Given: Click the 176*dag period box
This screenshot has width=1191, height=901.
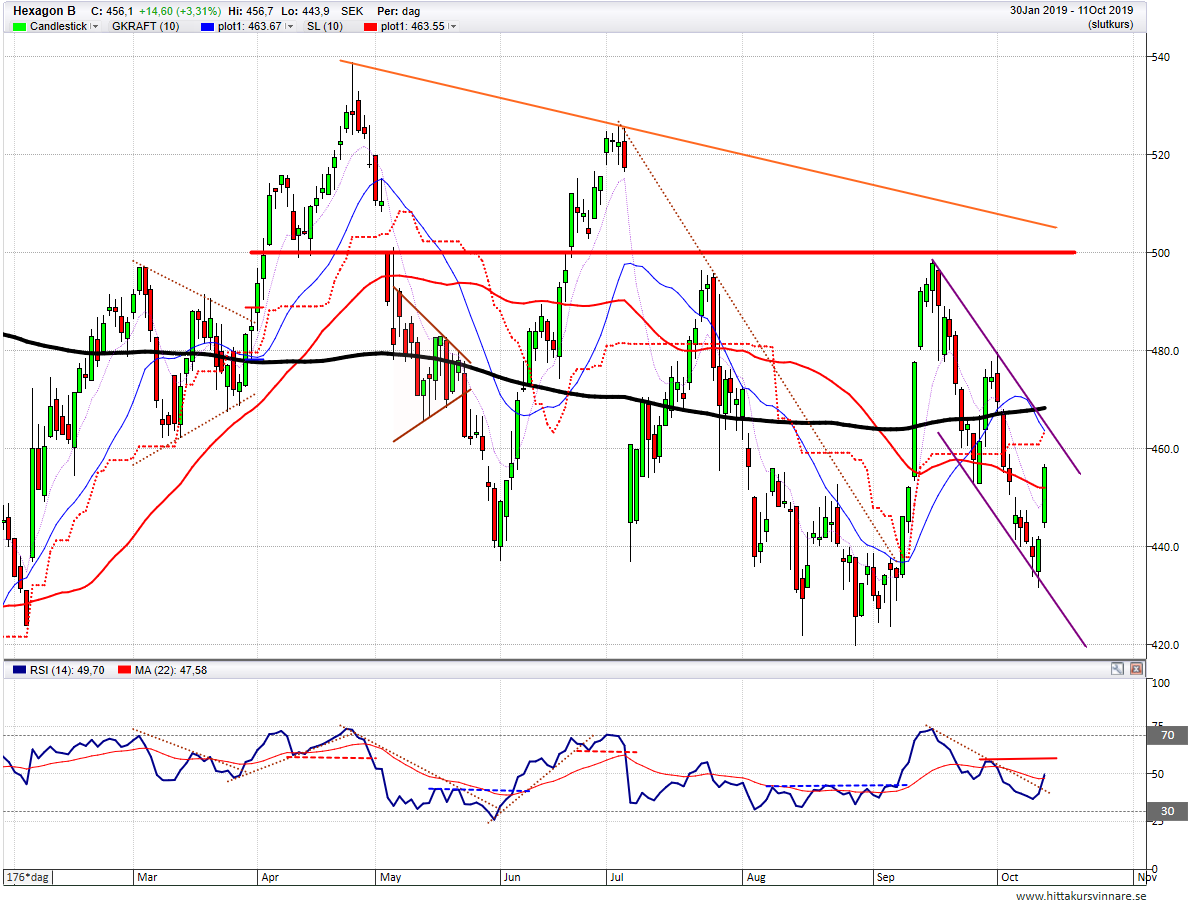Looking at the screenshot, I should pyautogui.click(x=28, y=877).
